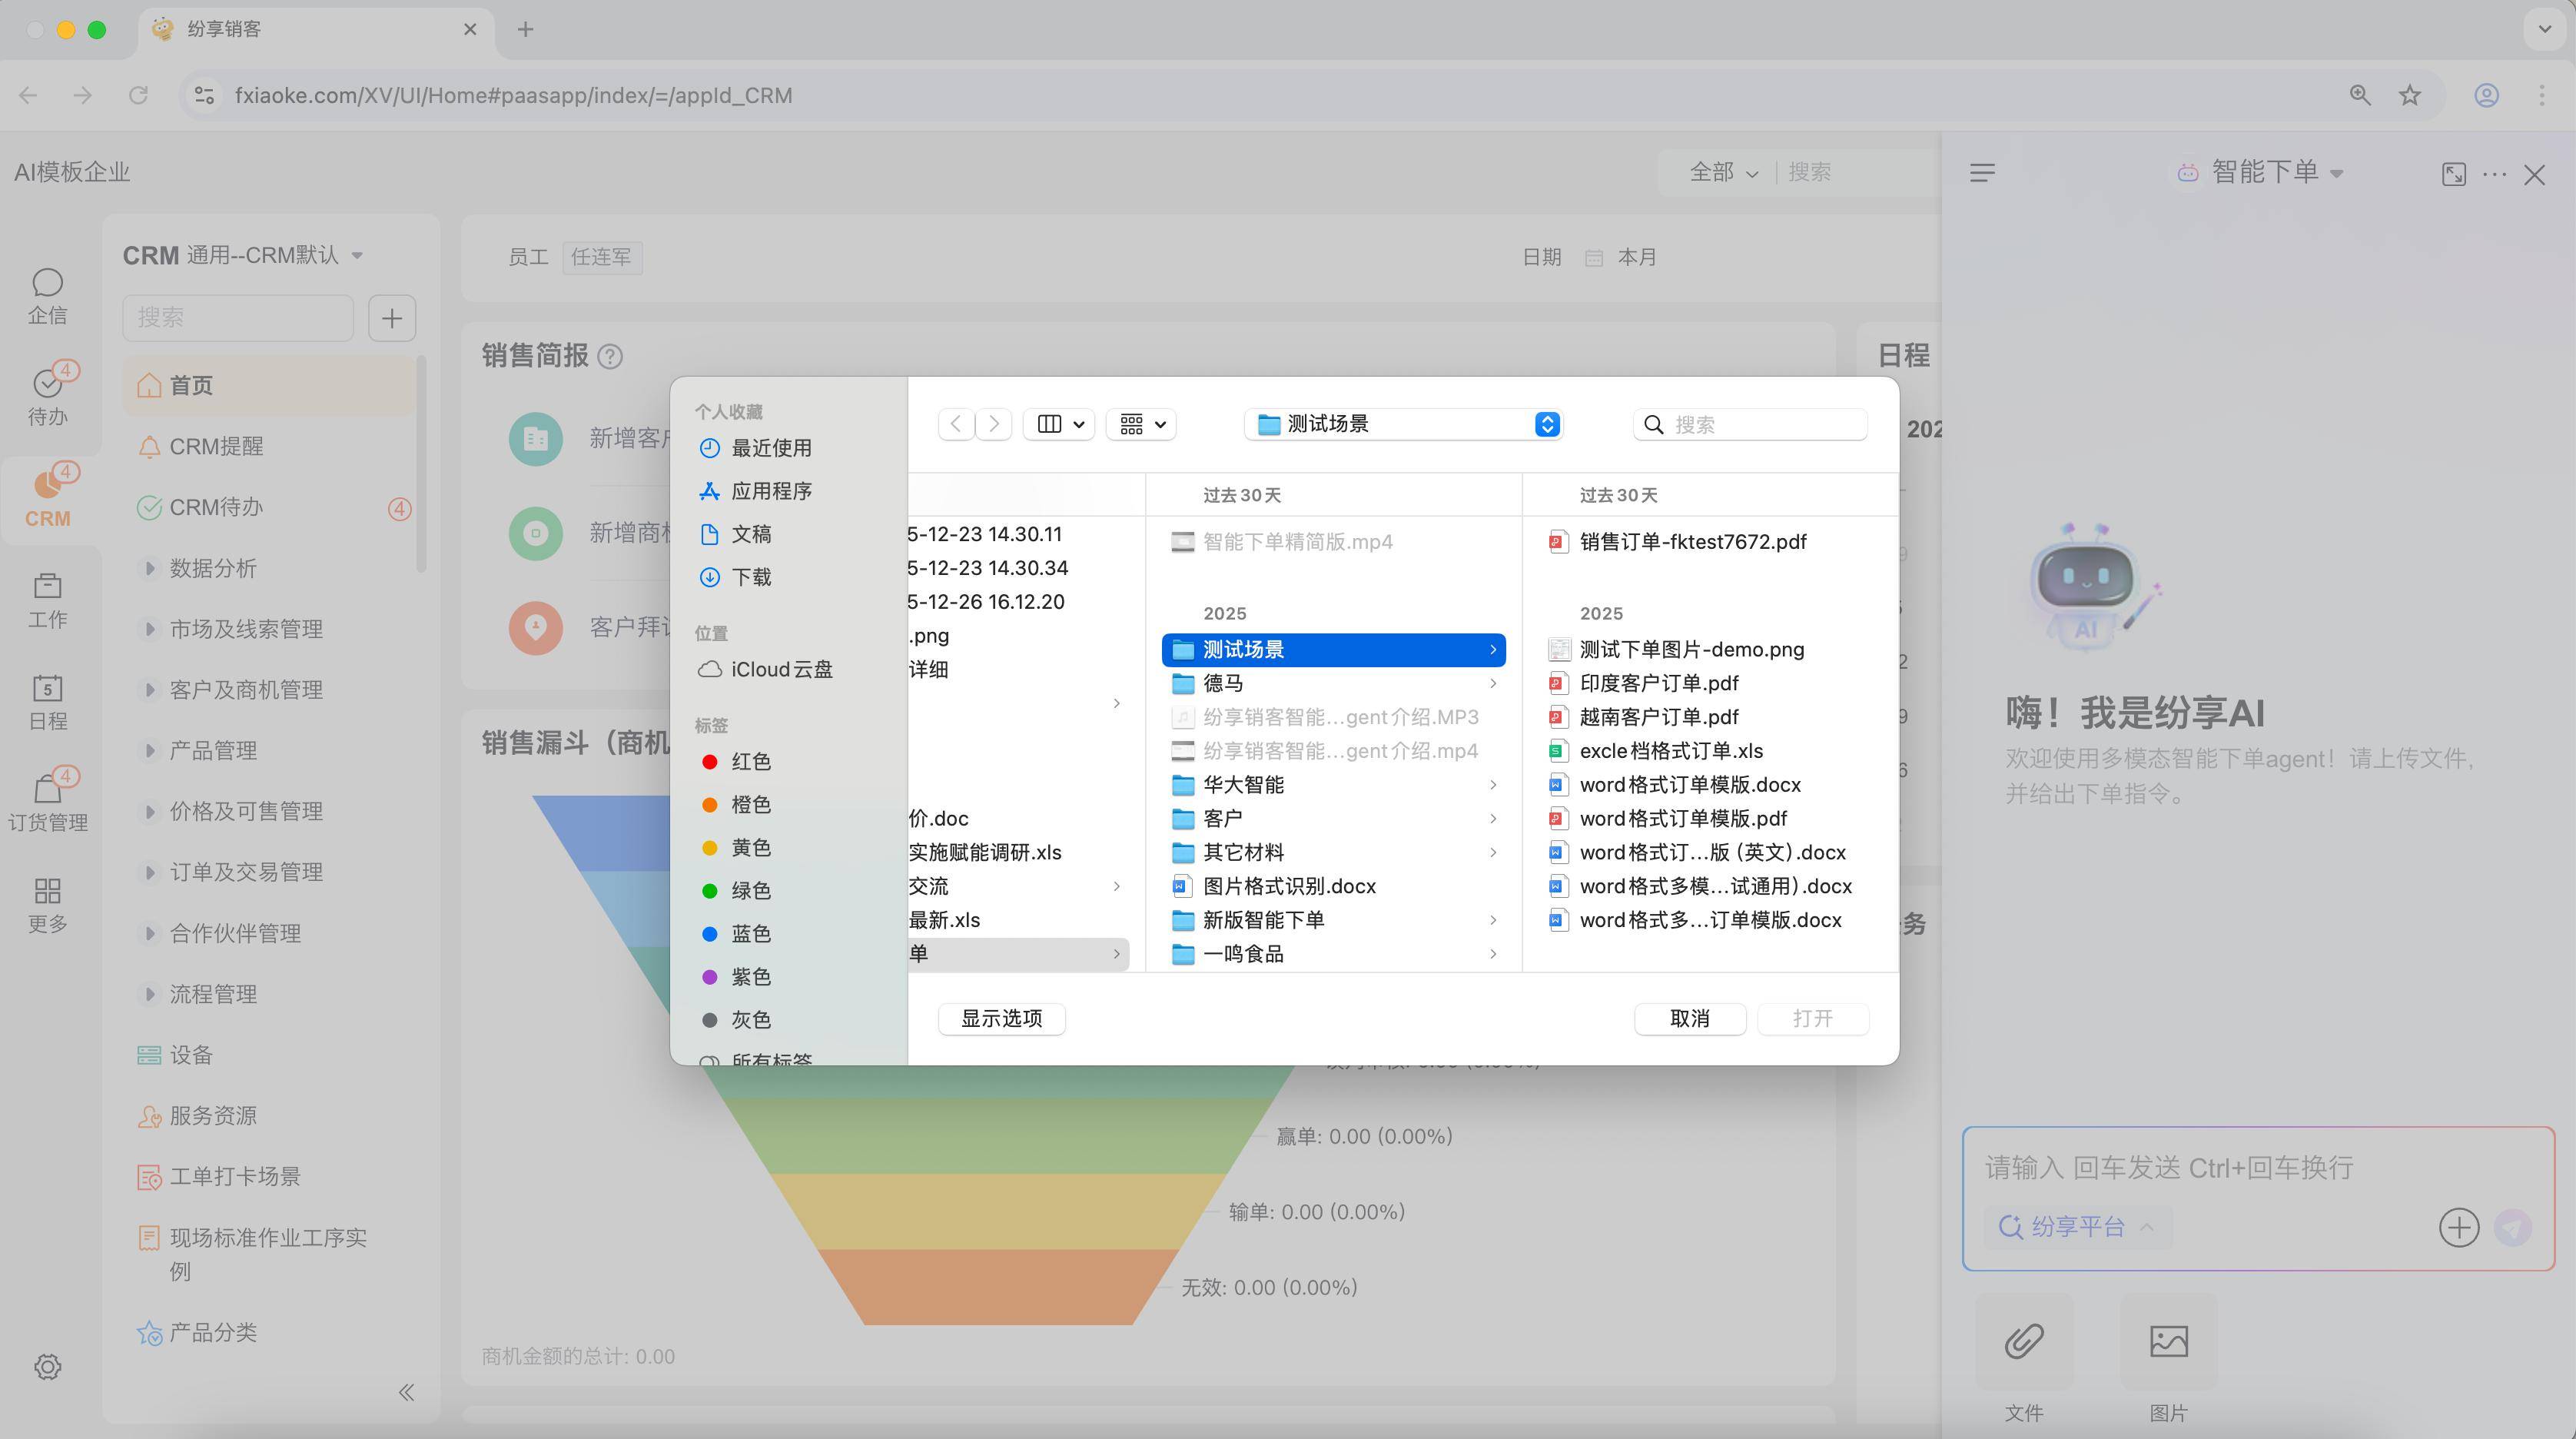Open column view mode dropdown in dialog
The width and height of the screenshot is (2576, 1439).
(x=1059, y=424)
